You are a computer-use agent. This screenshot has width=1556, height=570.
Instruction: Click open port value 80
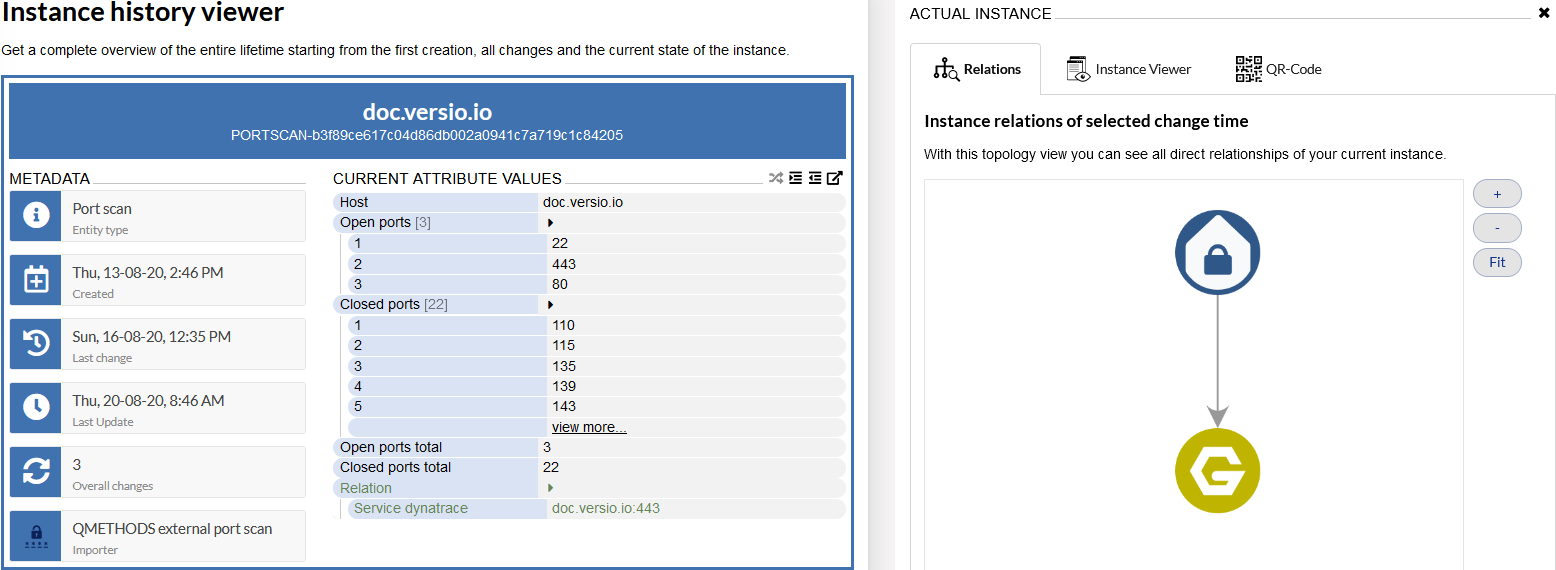pyautogui.click(x=560, y=285)
